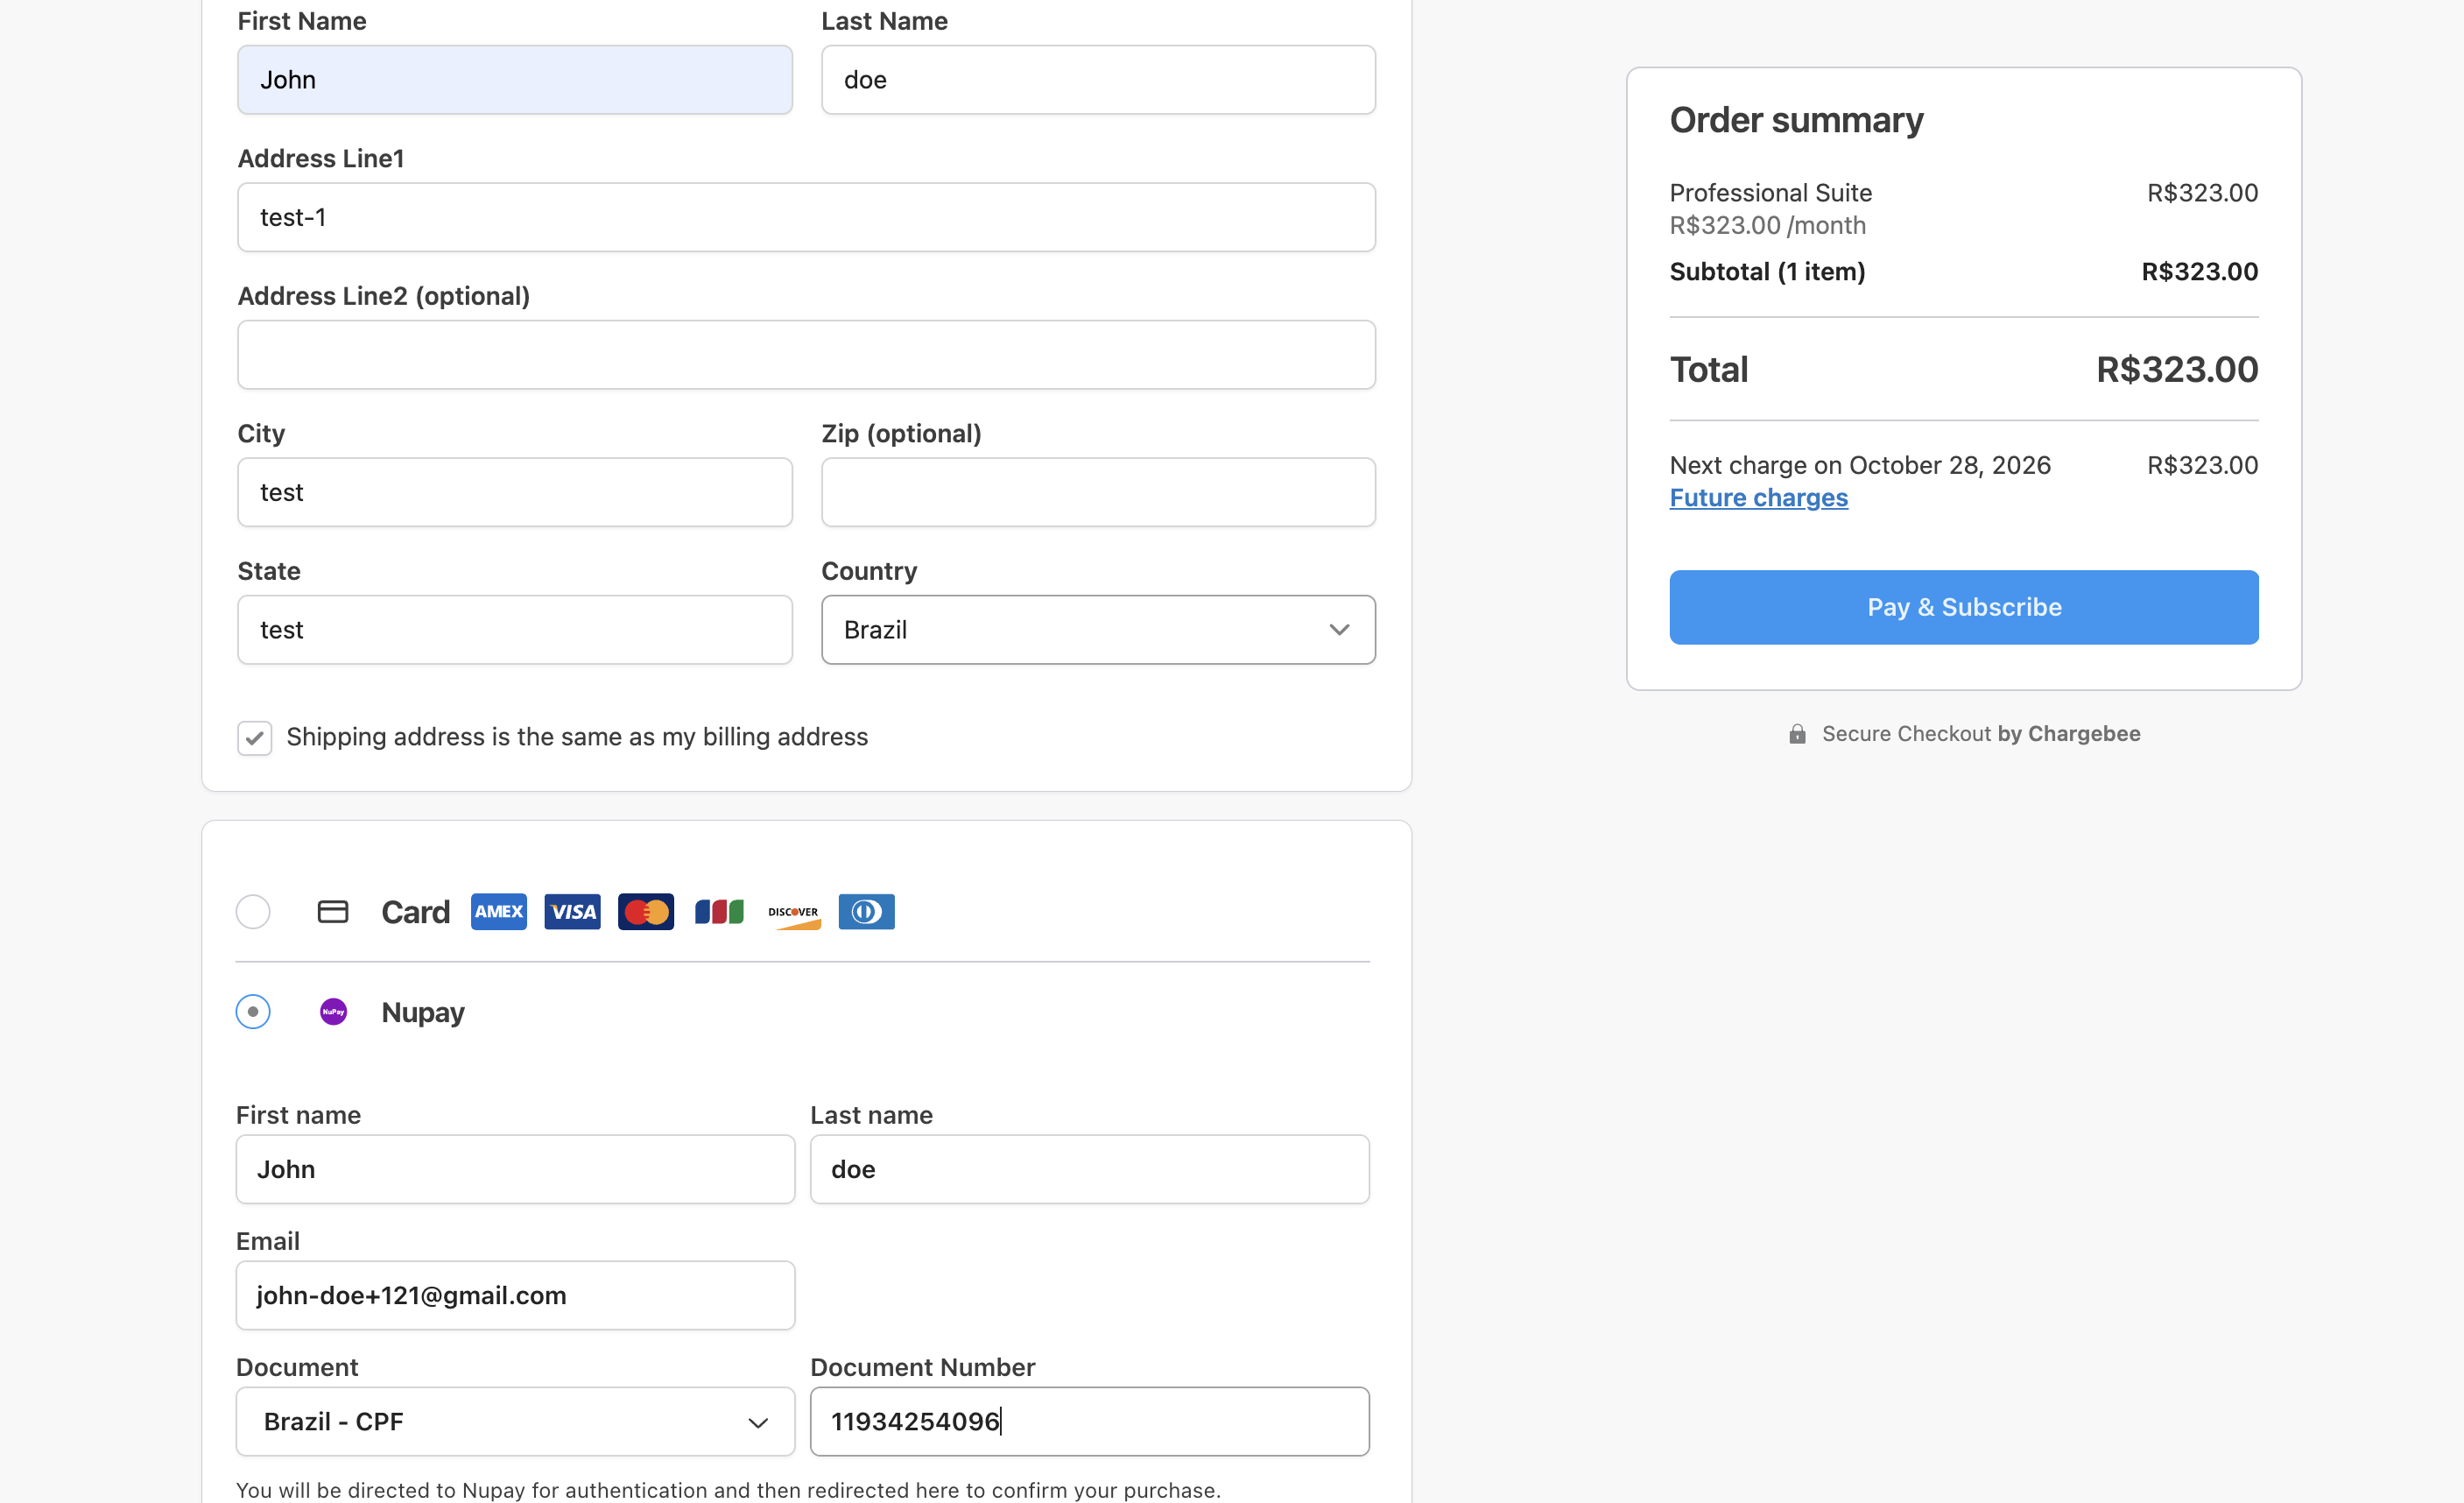This screenshot has height=1503, width=2464.
Task: Click the generic credit card outline icon
Action: click(x=332, y=911)
